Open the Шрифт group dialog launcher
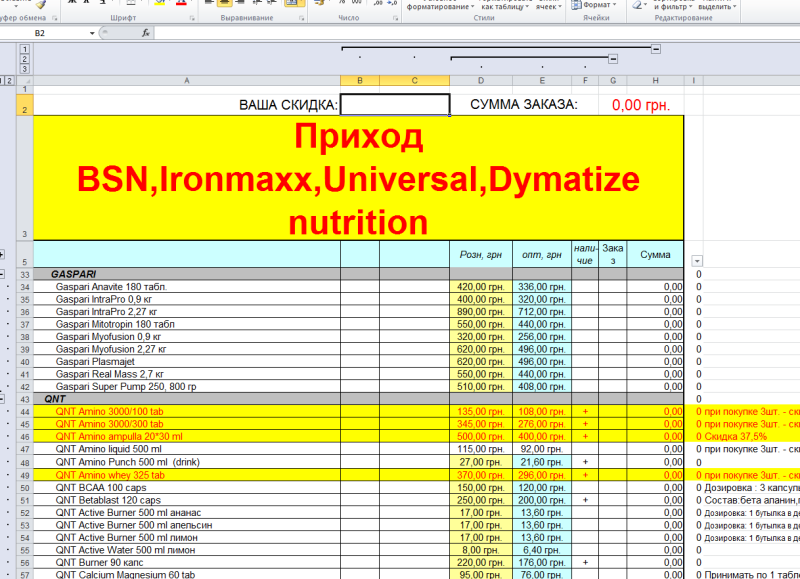The width and height of the screenshot is (800, 579). pos(192,18)
